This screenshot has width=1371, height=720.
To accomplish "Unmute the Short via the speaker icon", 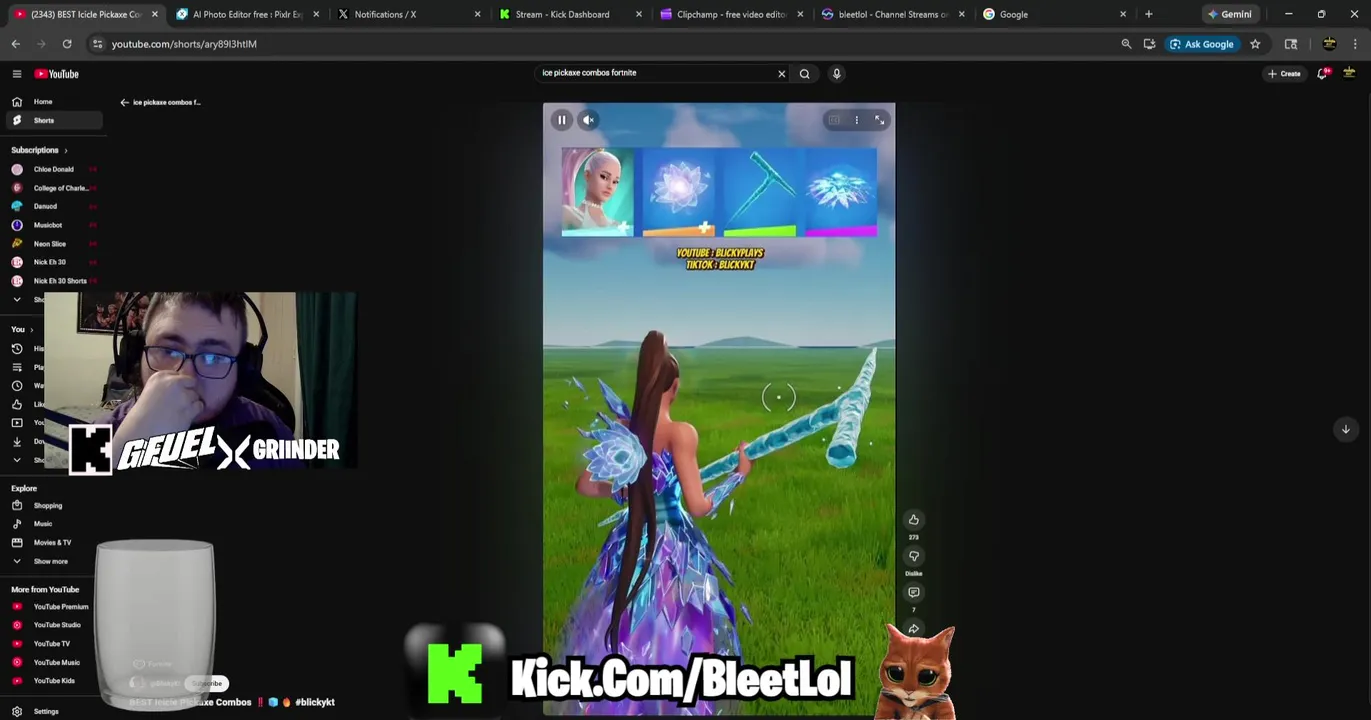I will click(589, 120).
